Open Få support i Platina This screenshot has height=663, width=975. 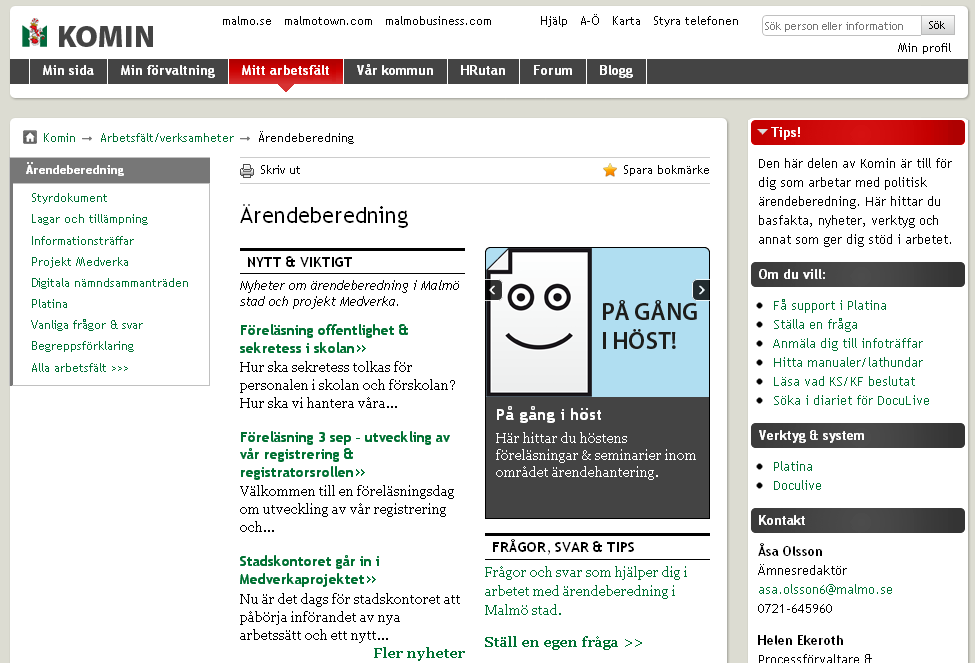[829, 305]
